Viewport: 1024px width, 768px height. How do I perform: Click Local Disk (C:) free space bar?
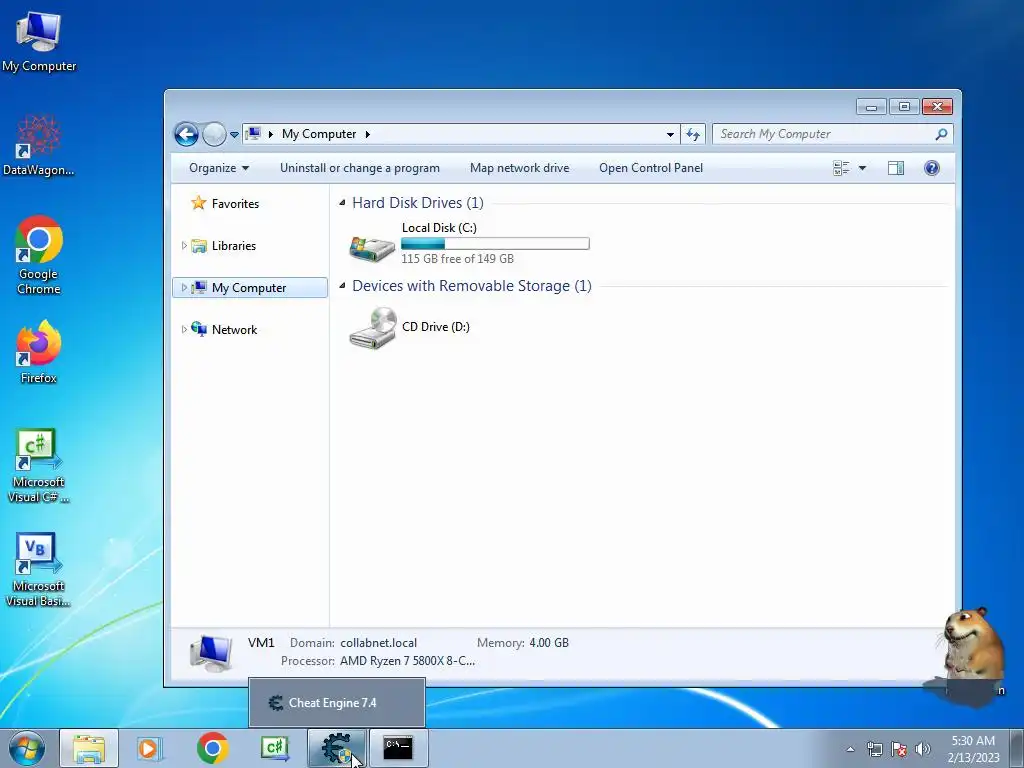click(495, 244)
